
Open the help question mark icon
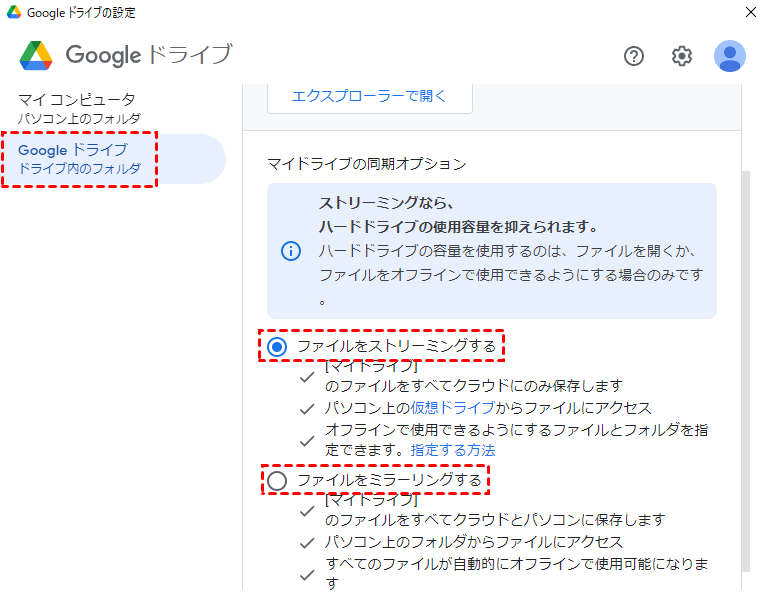coord(634,56)
